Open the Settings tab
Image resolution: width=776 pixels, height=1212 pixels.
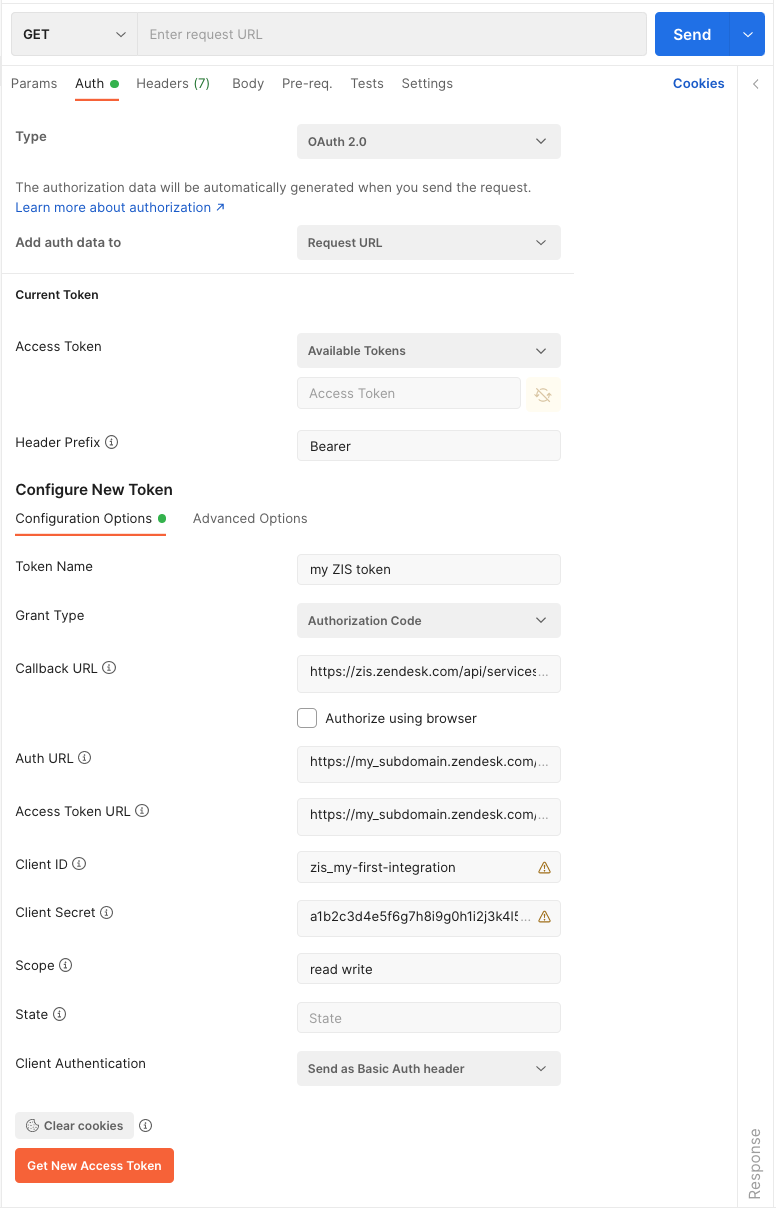point(427,84)
